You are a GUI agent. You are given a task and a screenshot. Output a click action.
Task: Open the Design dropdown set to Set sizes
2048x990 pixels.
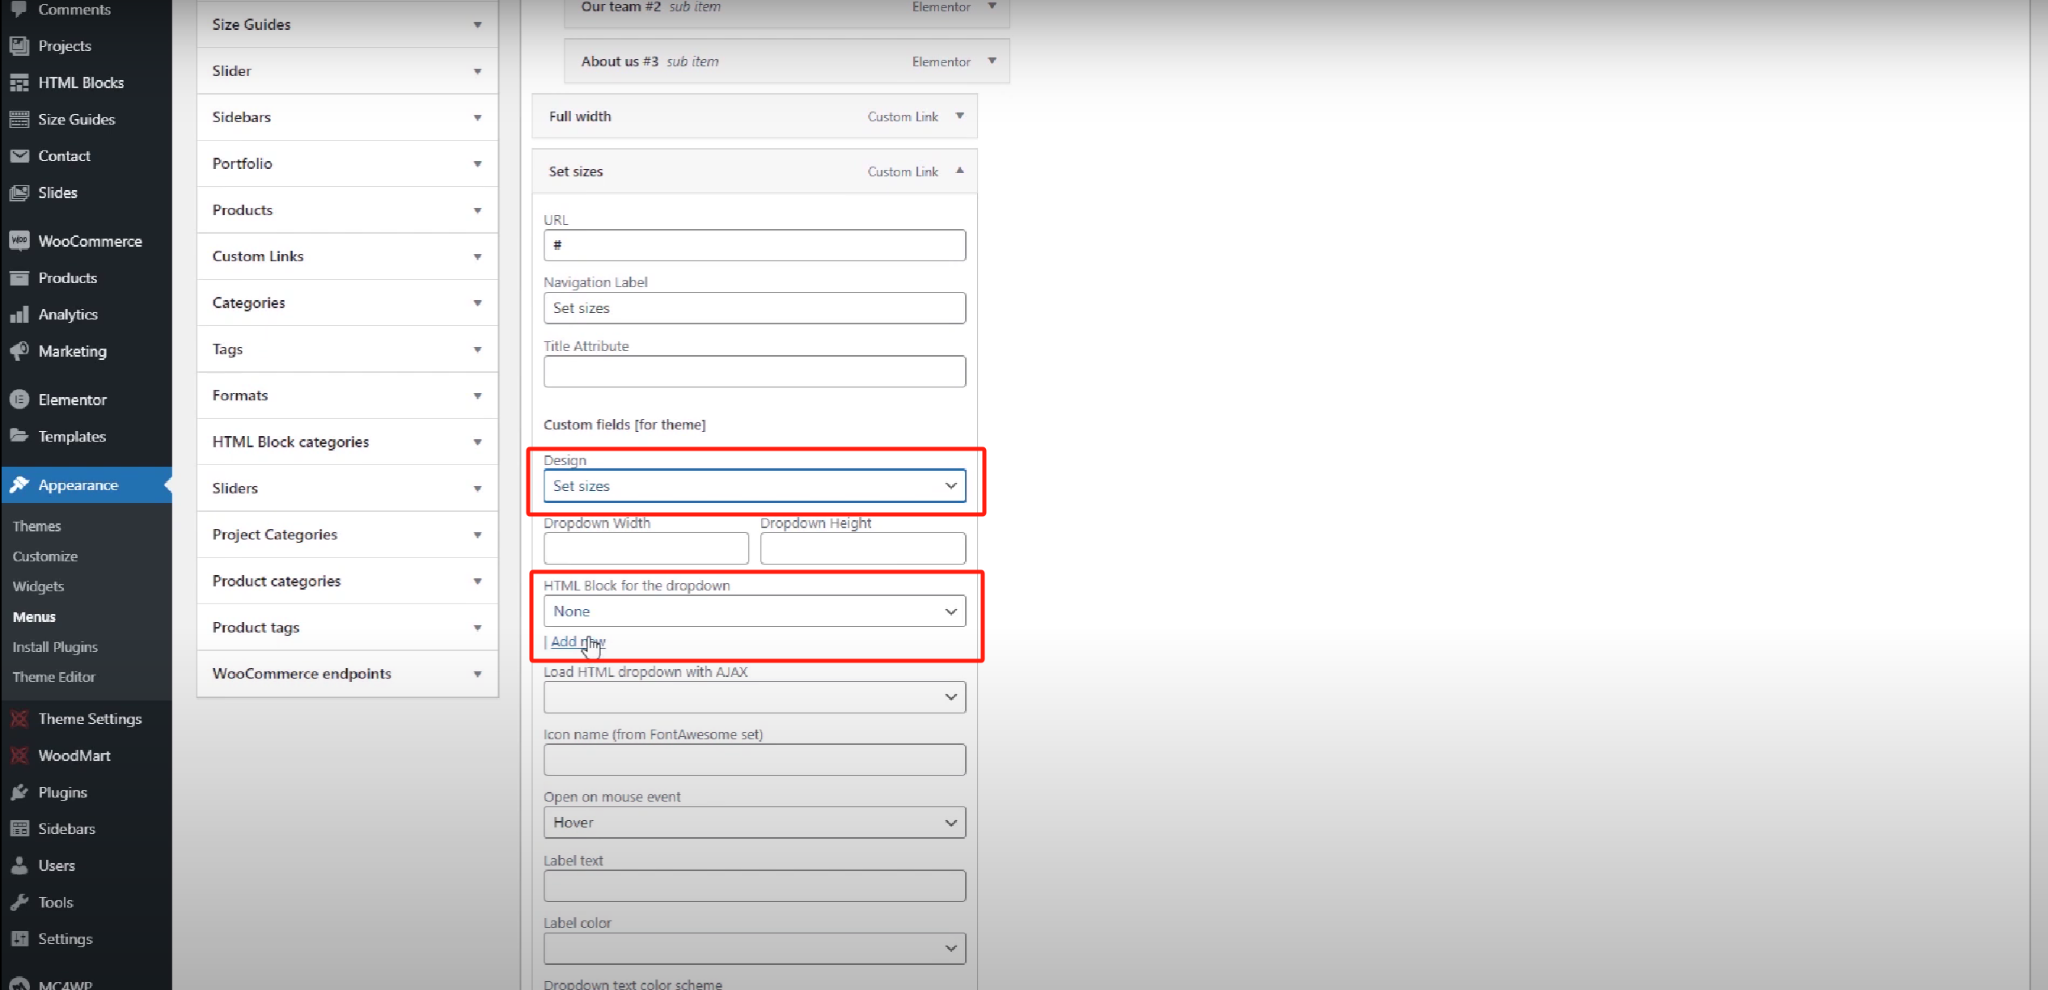tap(754, 486)
